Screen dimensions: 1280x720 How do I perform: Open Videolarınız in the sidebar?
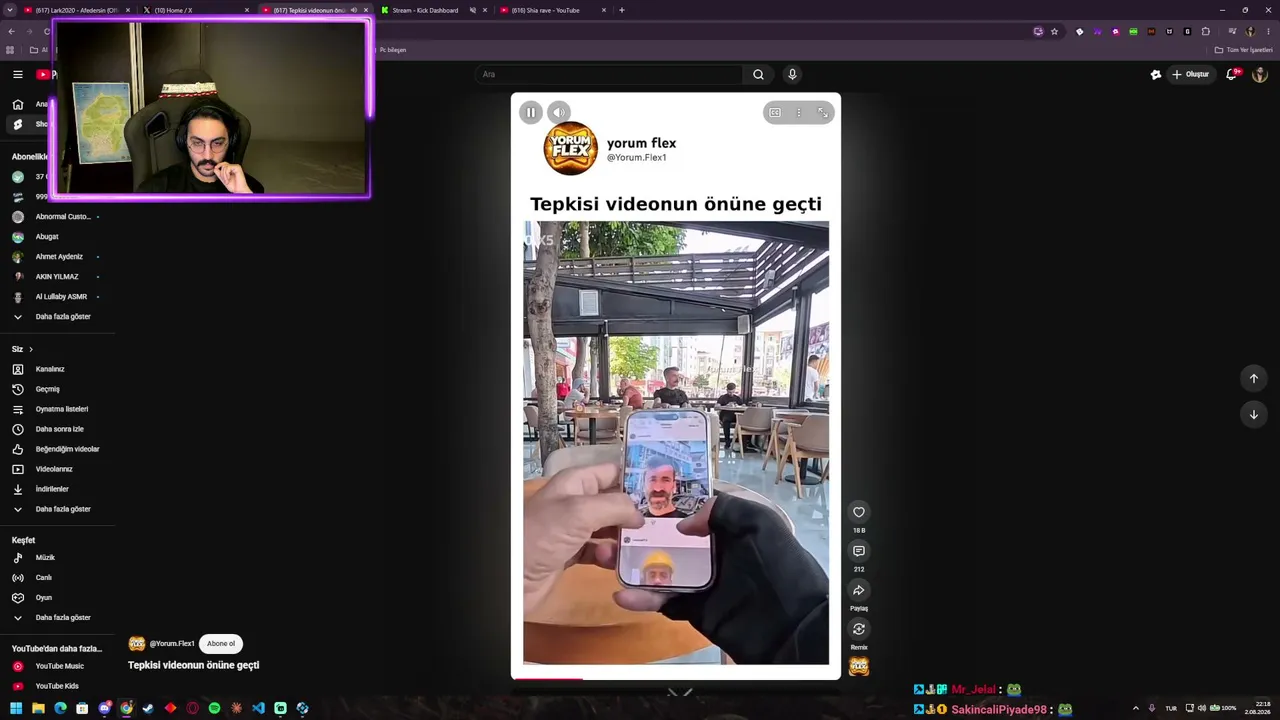(x=54, y=469)
